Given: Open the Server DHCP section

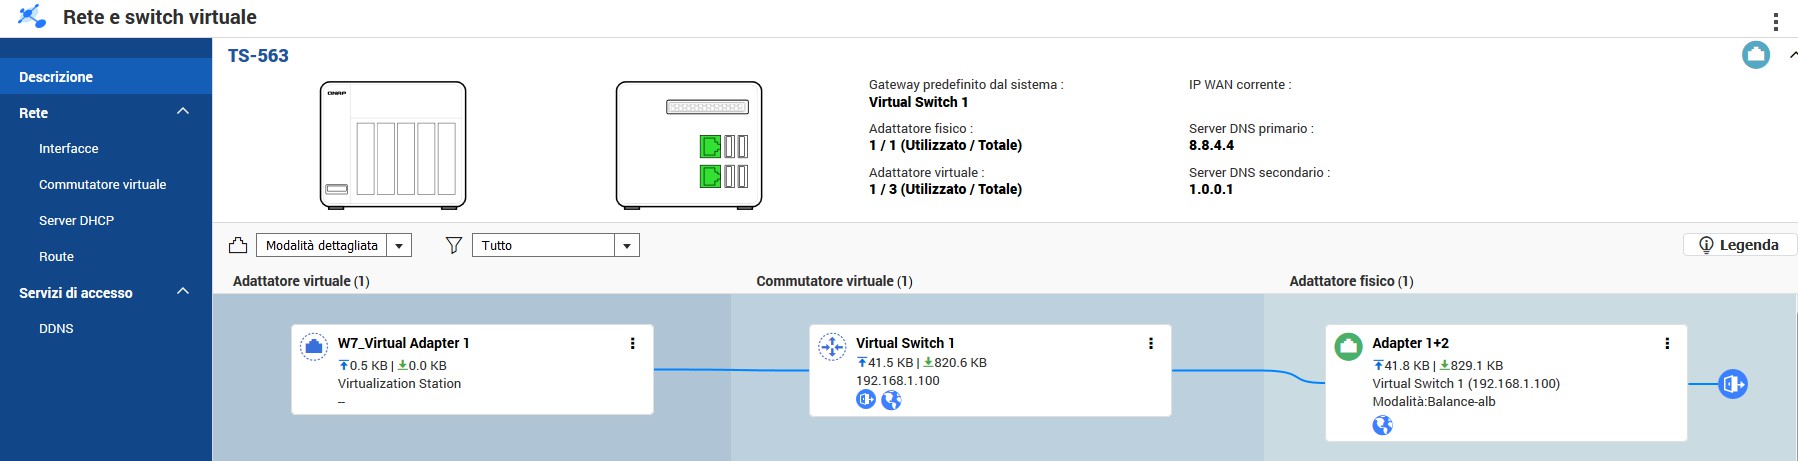Looking at the screenshot, I should tap(76, 220).
